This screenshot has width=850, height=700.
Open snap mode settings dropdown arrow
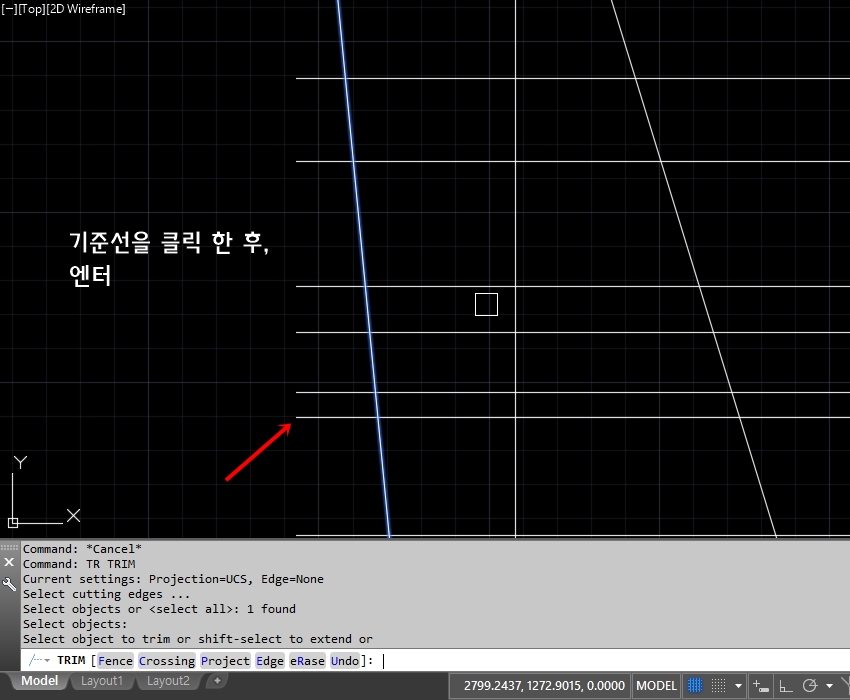point(738,686)
